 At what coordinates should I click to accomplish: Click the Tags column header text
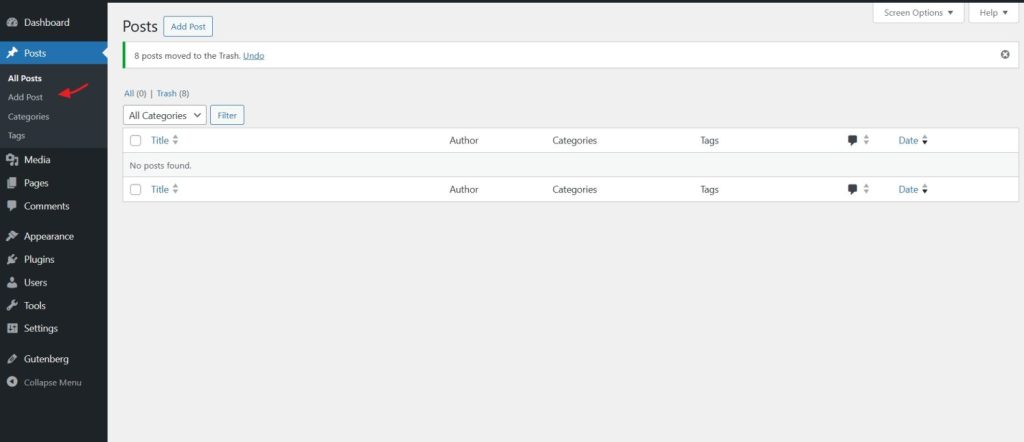click(709, 140)
